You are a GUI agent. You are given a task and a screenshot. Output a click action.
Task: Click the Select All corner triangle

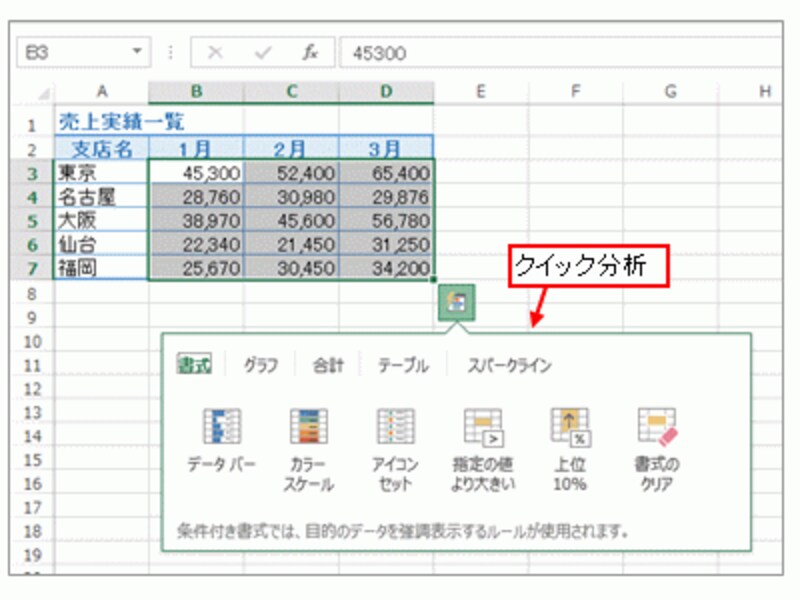44,93
